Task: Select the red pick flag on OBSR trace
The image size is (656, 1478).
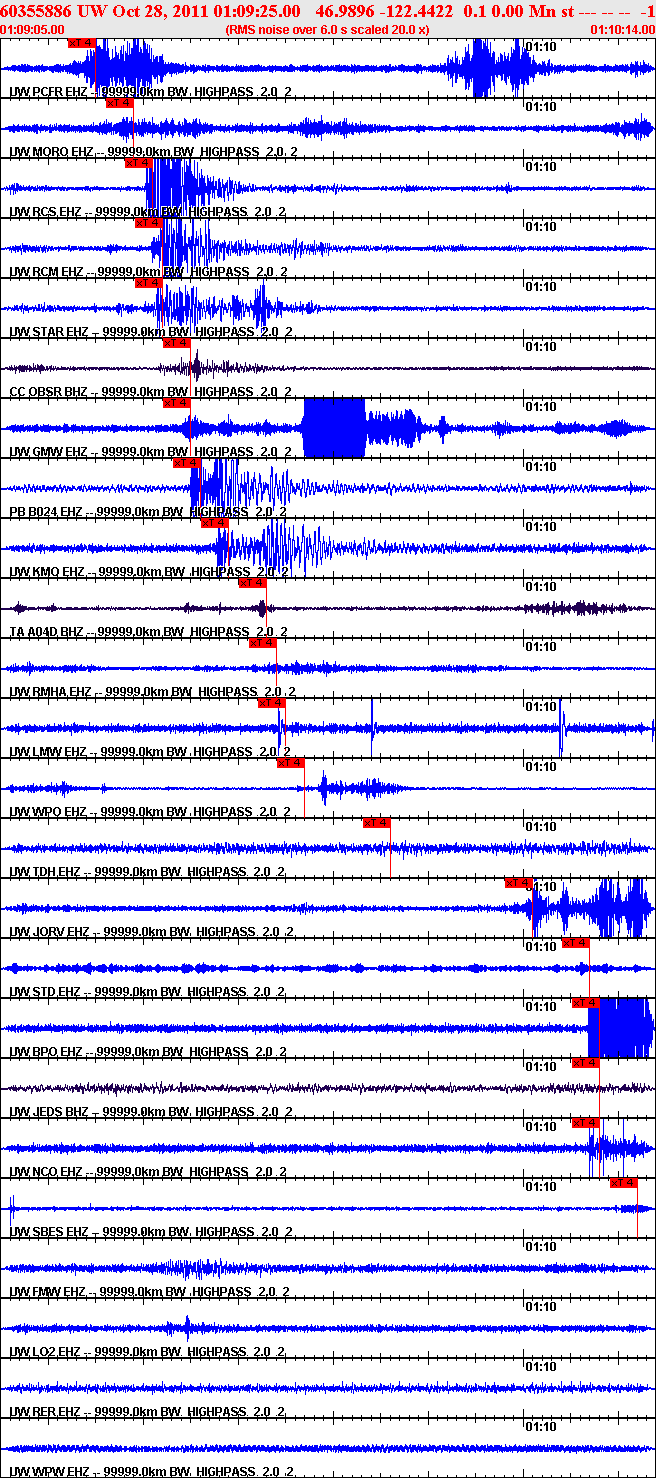Action: tap(176, 343)
